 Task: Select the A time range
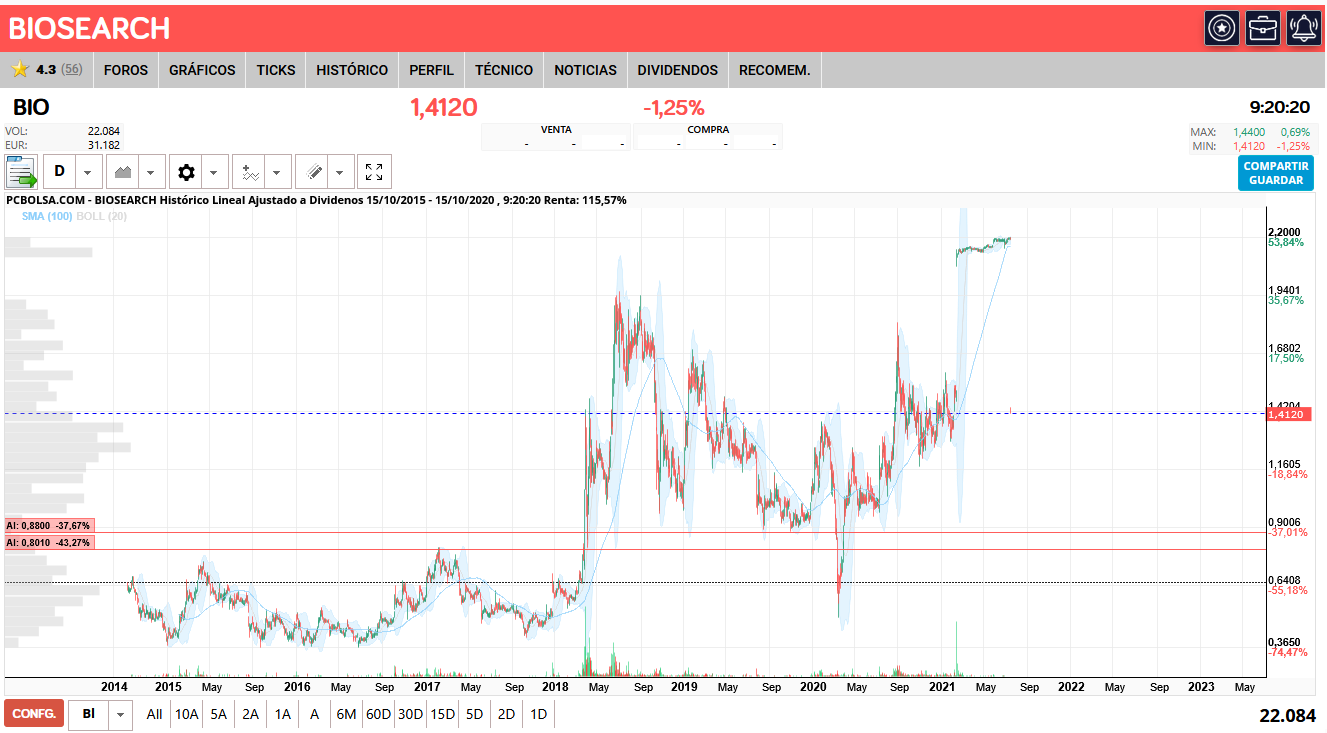click(x=314, y=714)
